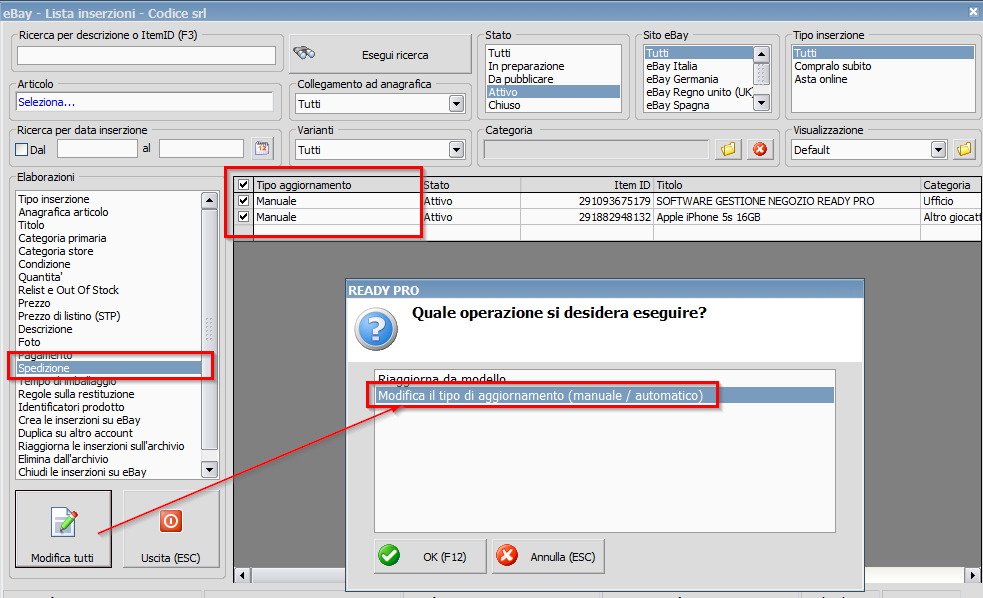Select Relist e Out Of Stock entry
Viewport: 983px width, 598px height.
point(109,290)
